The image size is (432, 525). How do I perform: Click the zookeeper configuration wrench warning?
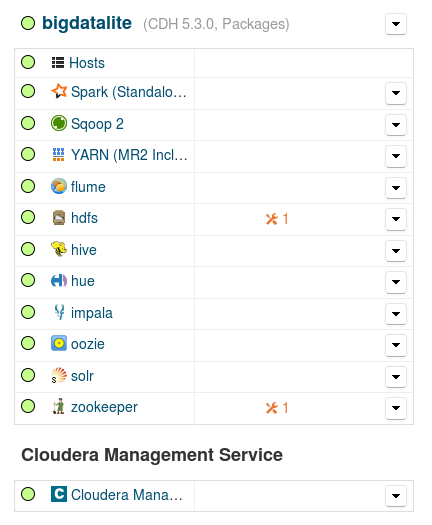click(277, 408)
